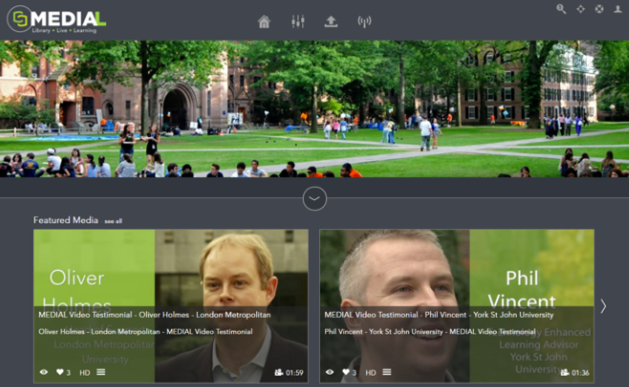
Task: Click the campus banner image
Action: (x=314, y=109)
